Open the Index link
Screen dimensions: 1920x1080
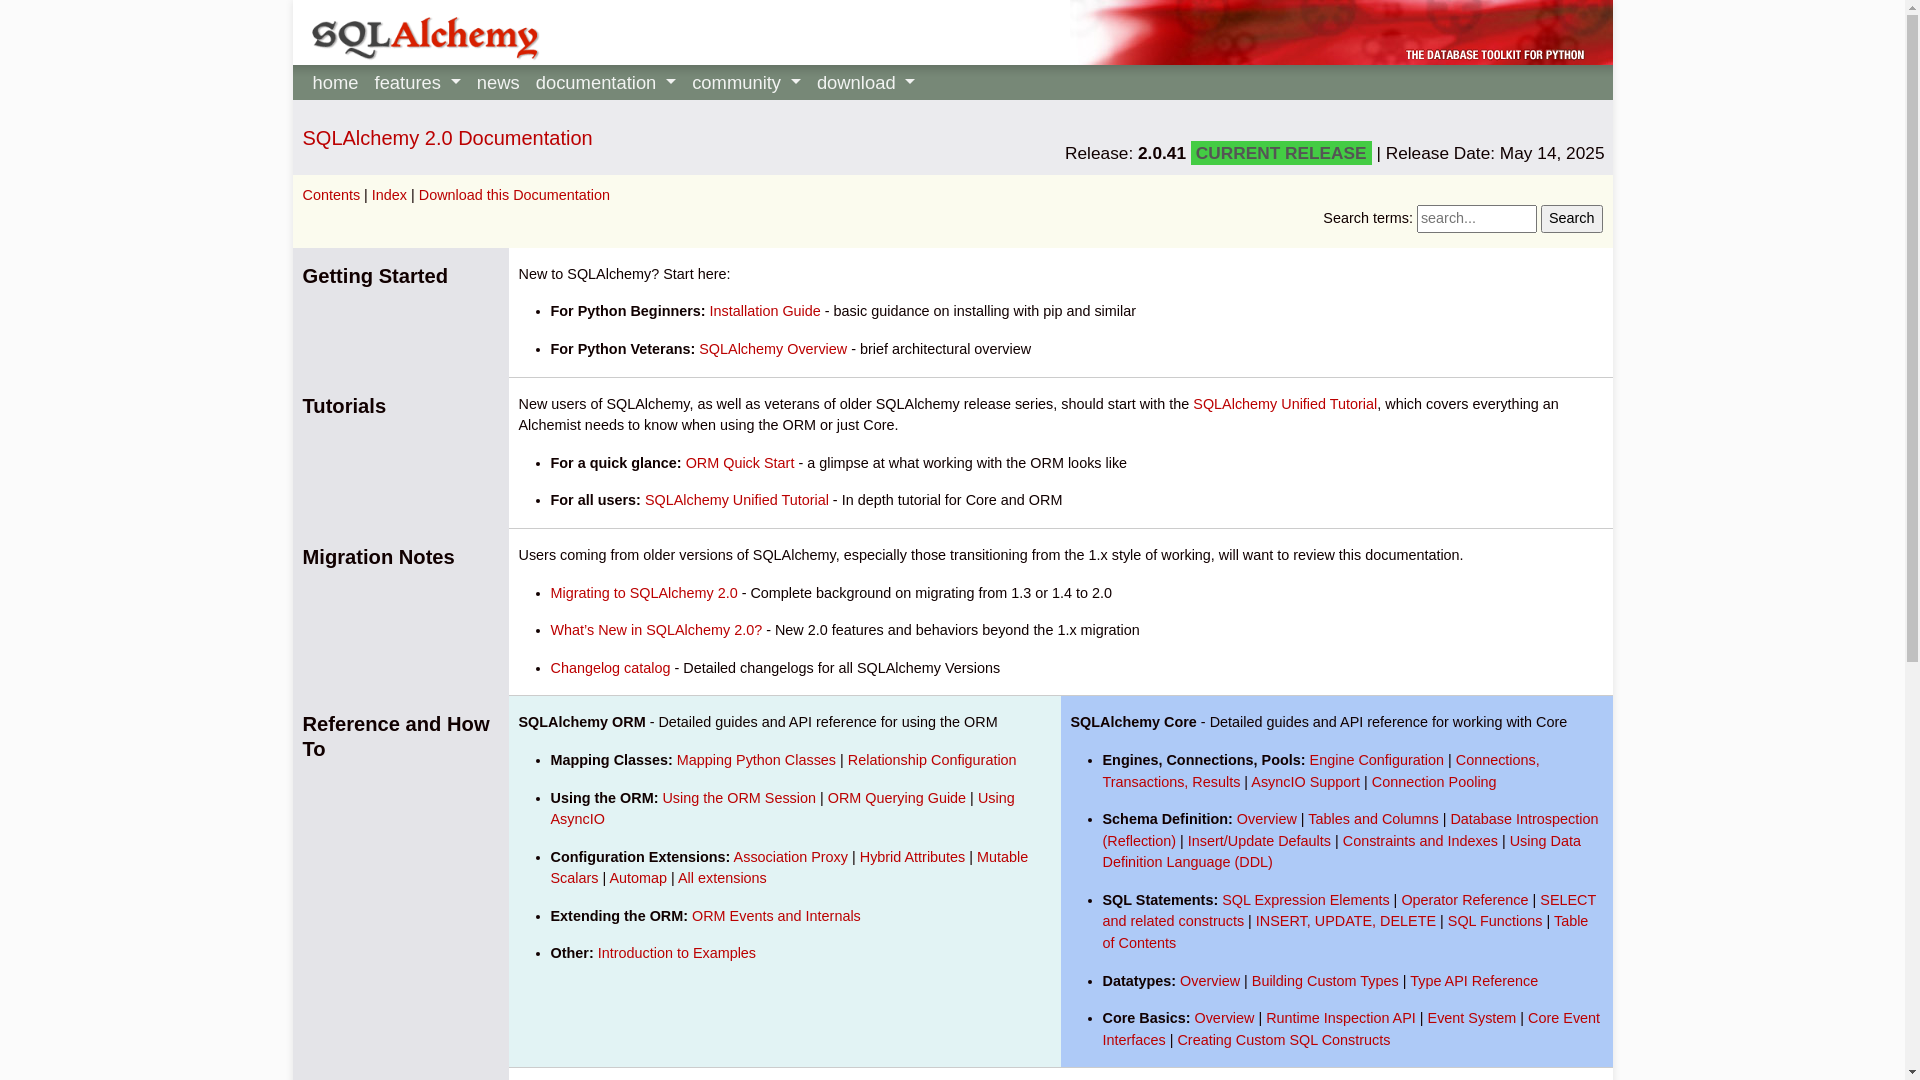coord(389,195)
